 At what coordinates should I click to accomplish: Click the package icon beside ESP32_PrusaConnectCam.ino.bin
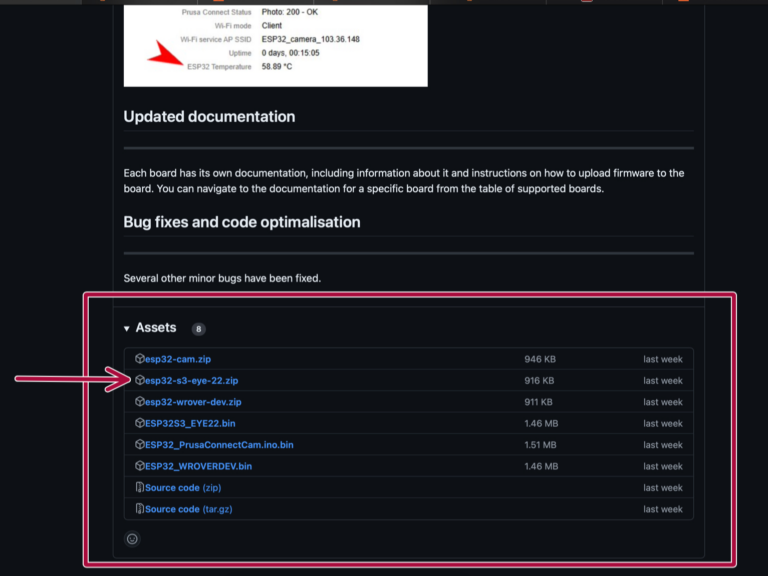pyautogui.click(x=140, y=445)
